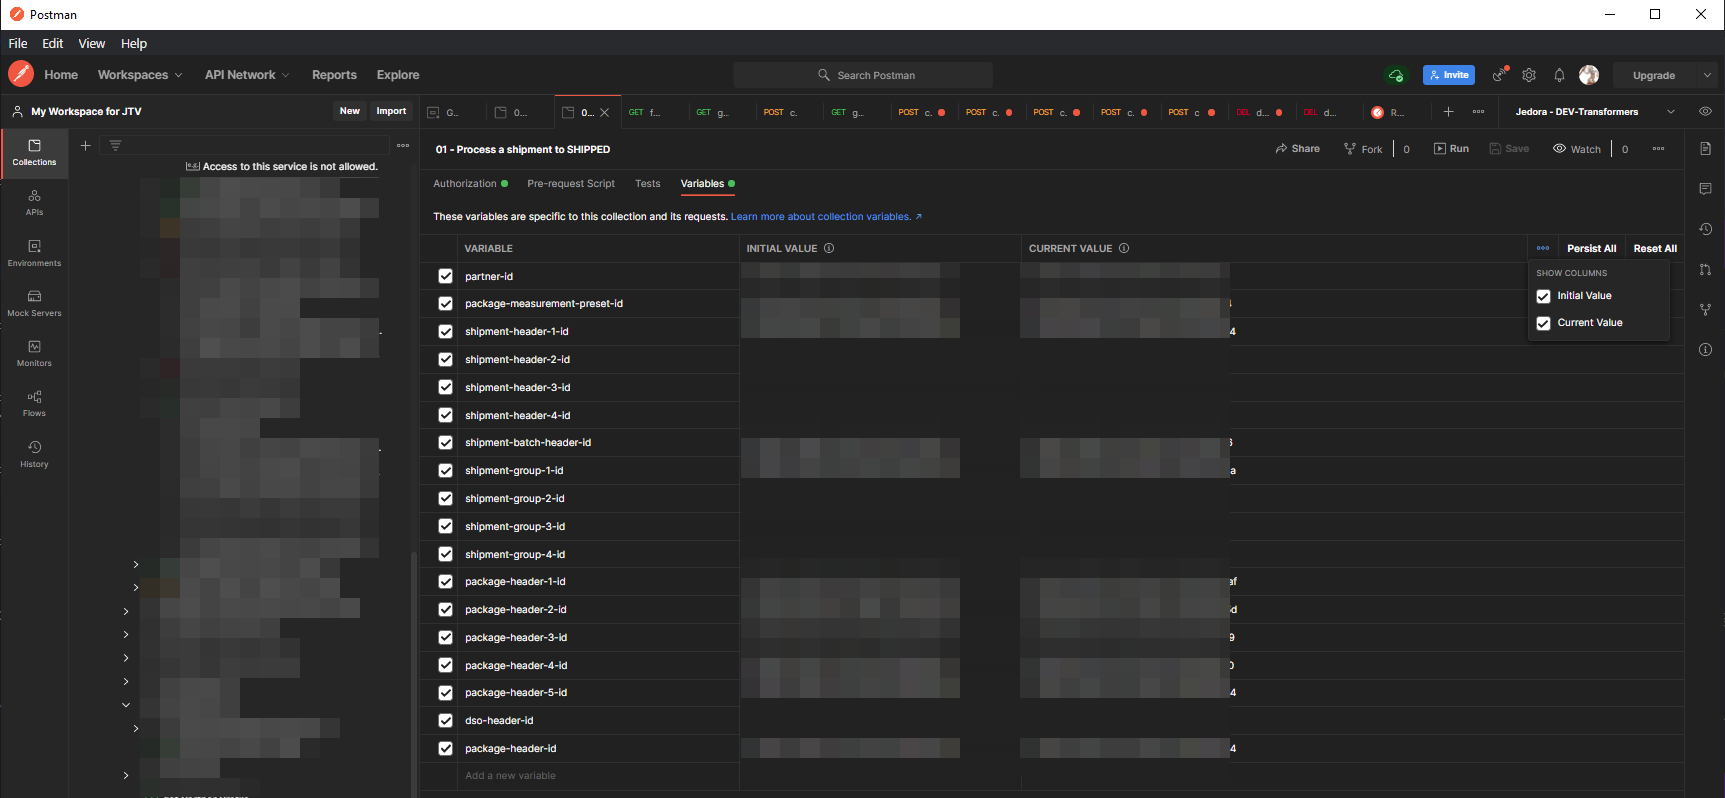Uncheck the partner-id variable checkbox
1725x798 pixels.
[x=445, y=276]
